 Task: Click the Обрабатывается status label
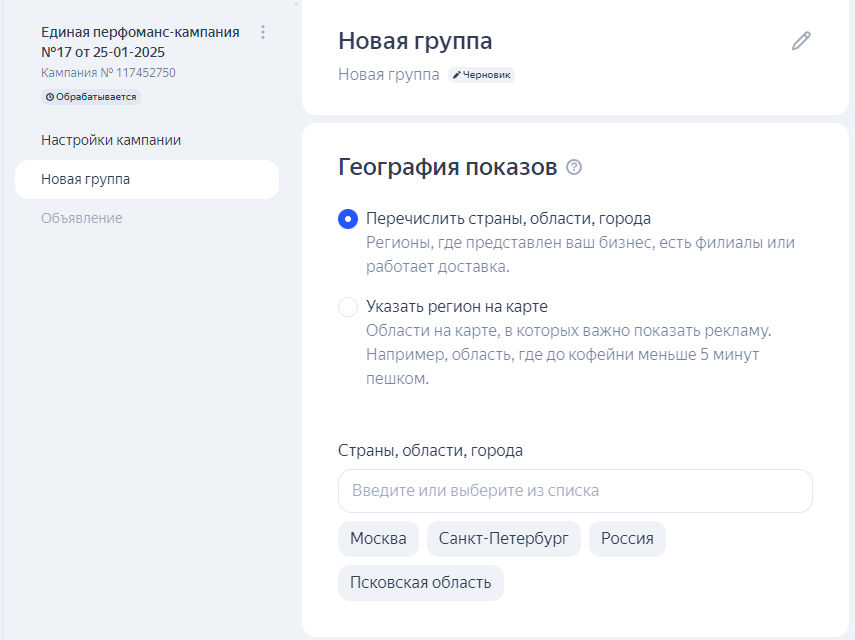(91, 97)
